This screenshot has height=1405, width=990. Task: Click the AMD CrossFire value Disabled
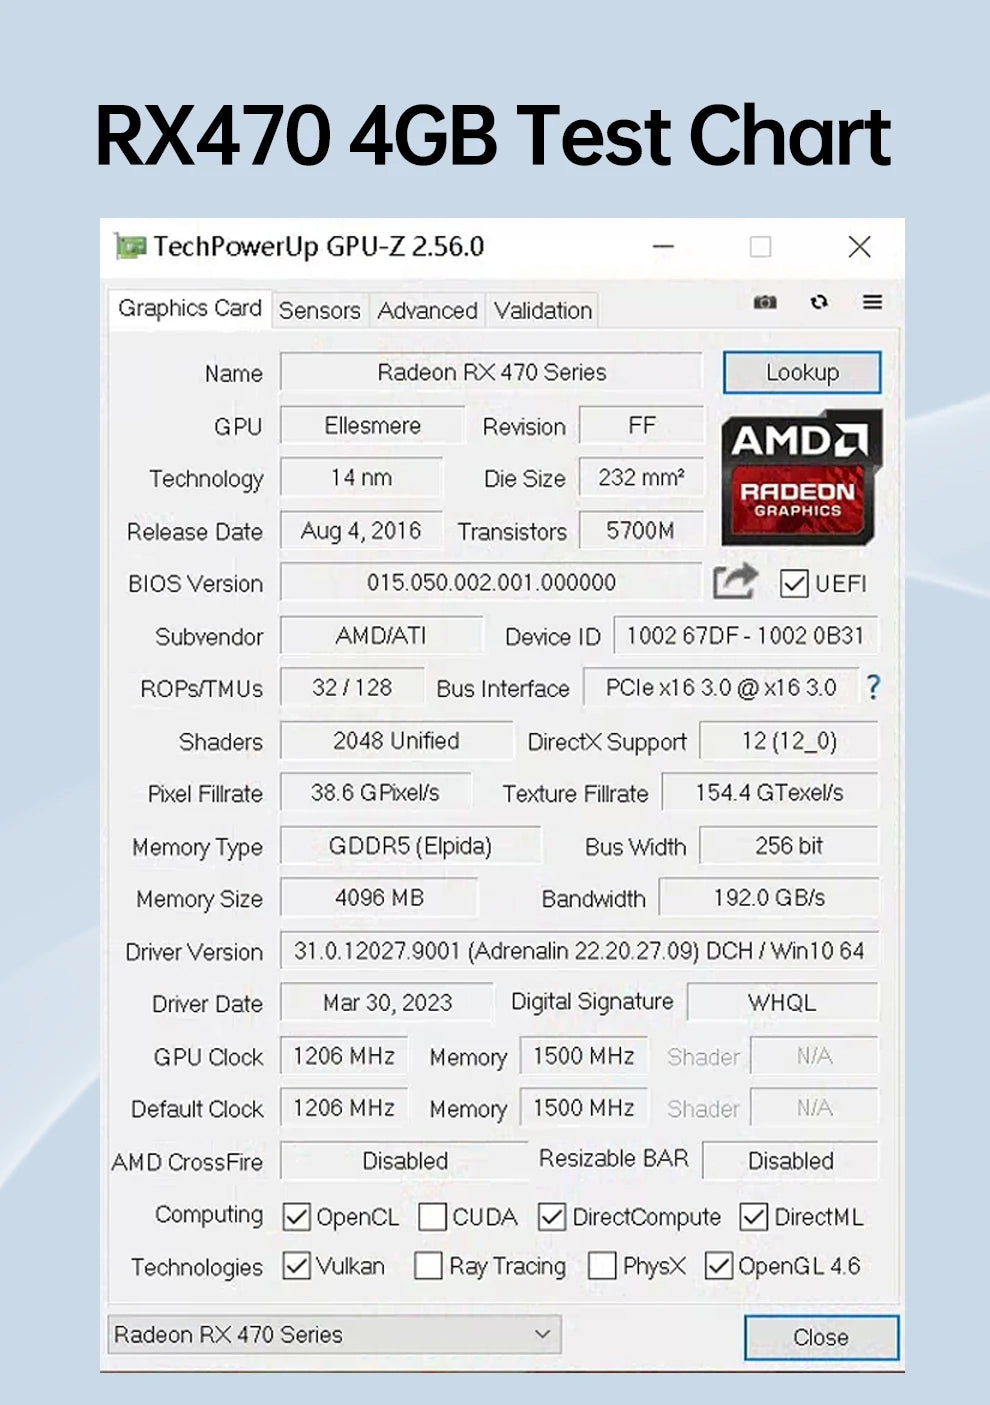[404, 1160]
